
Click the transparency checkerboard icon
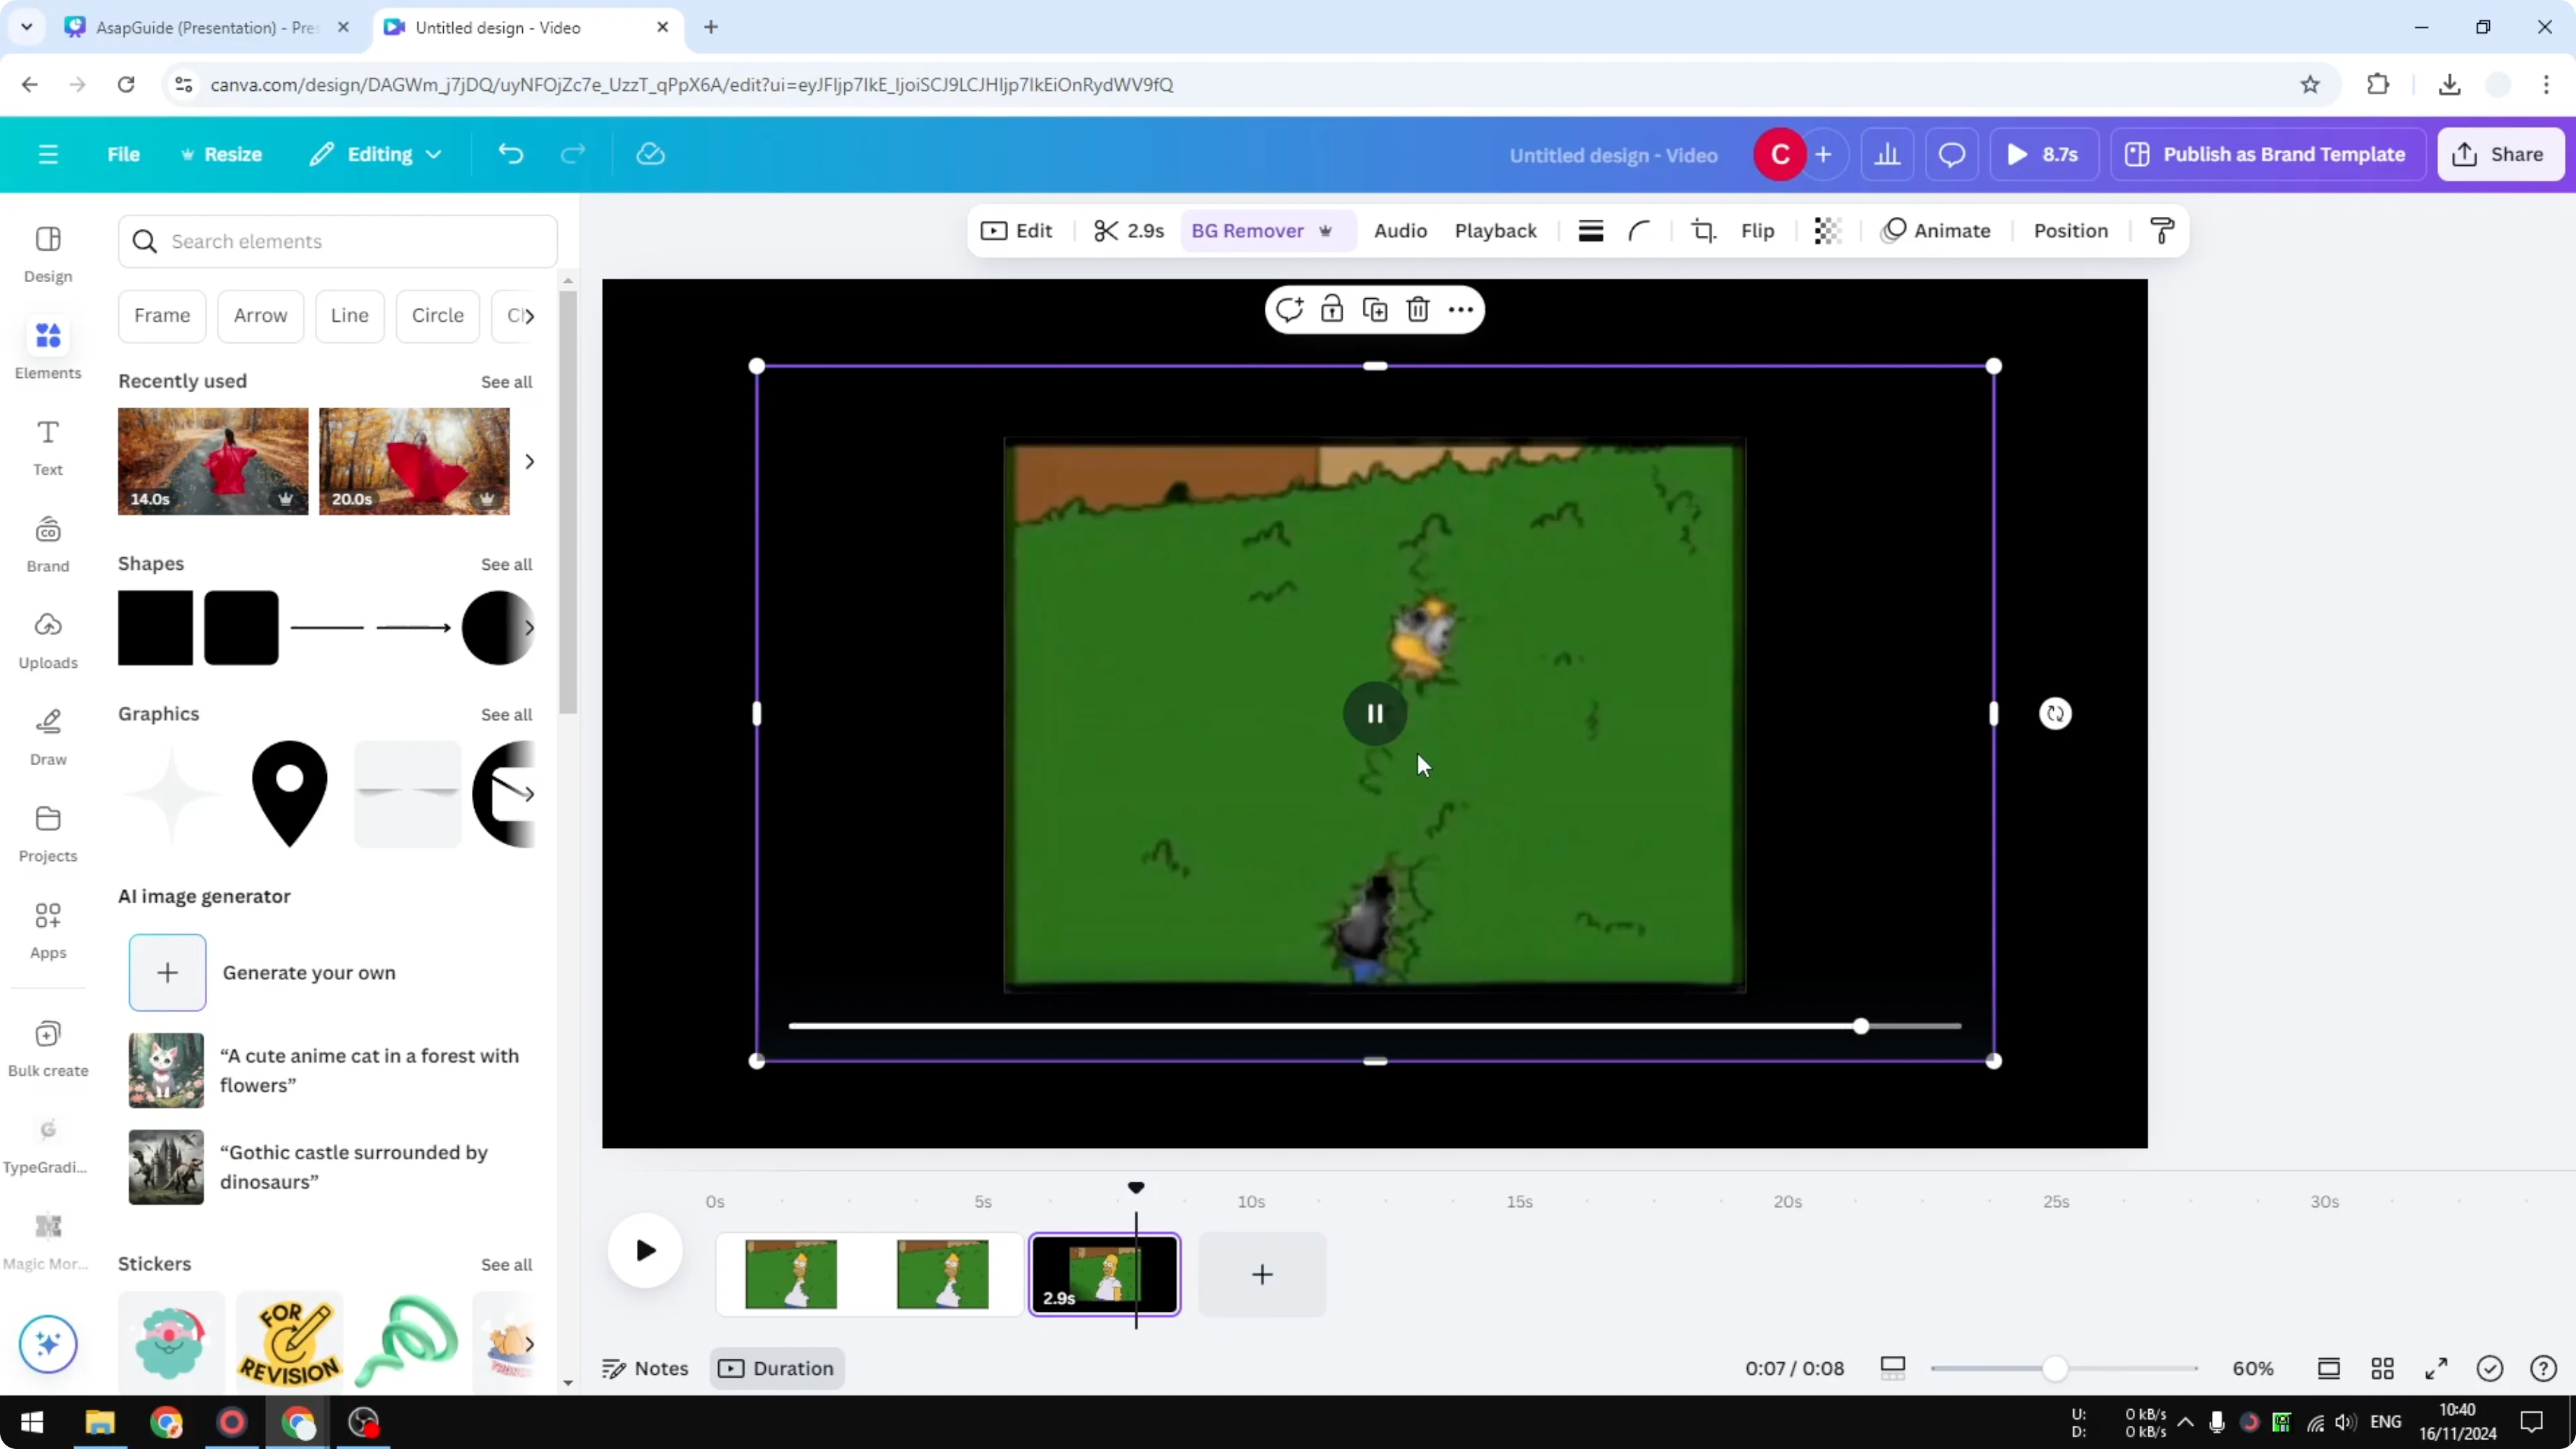(x=1827, y=231)
